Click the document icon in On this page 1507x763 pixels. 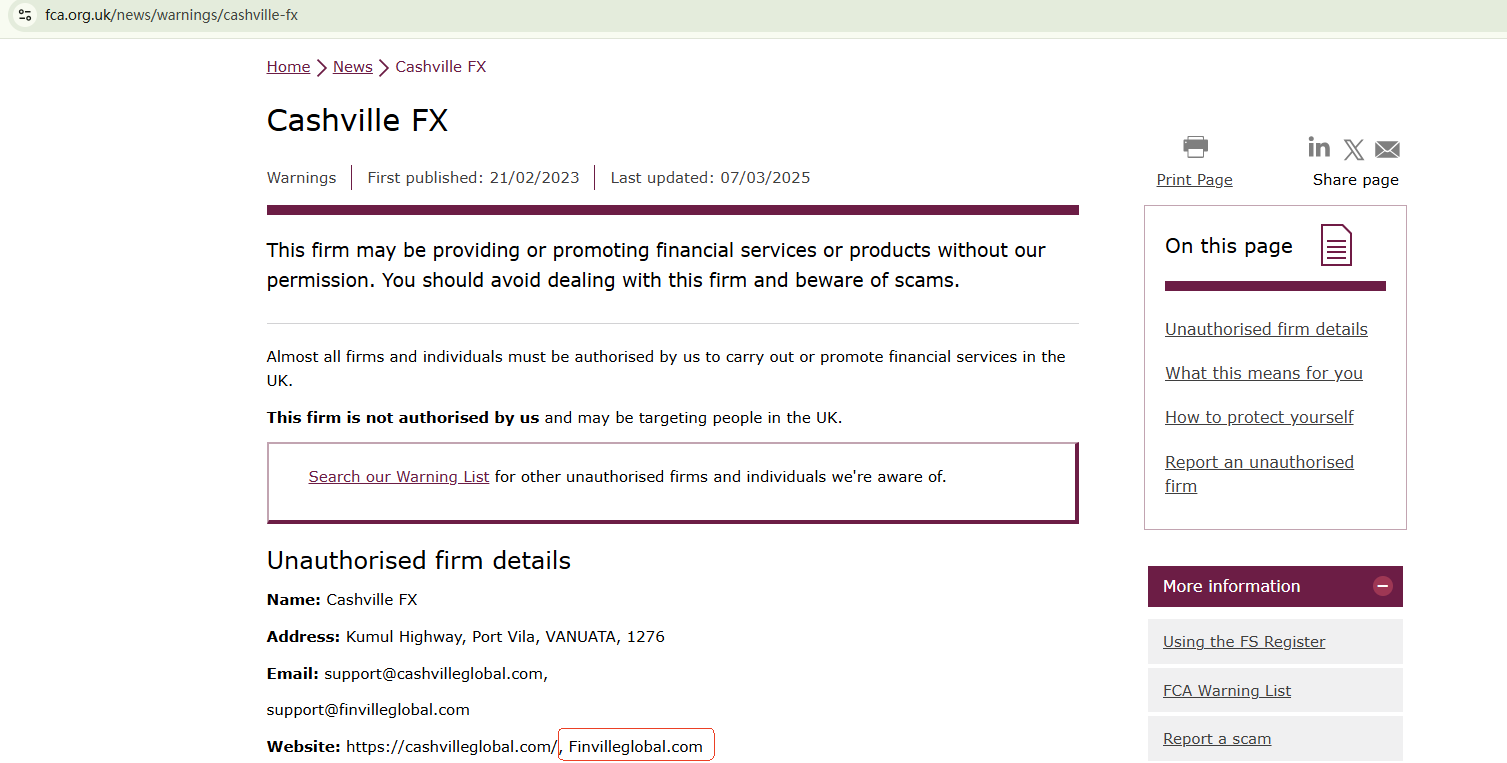point(1336,246)
